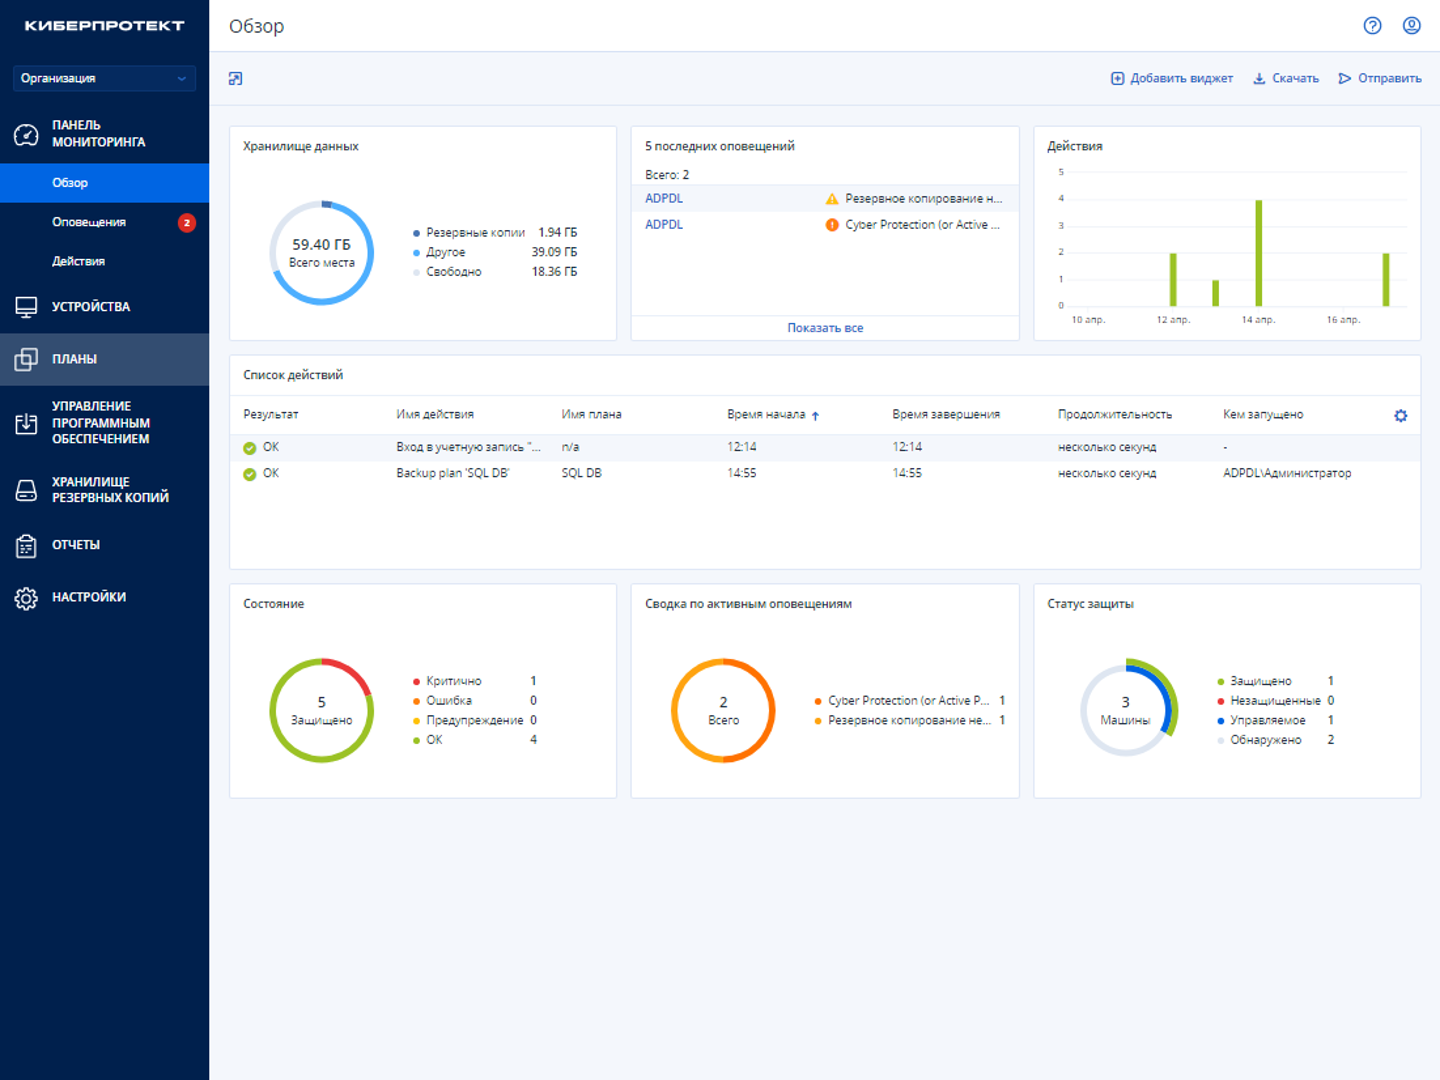Viewport: 1440px width, 1080px height.
Task: Click the Добавить виджет button
Action: [1172, 79]
